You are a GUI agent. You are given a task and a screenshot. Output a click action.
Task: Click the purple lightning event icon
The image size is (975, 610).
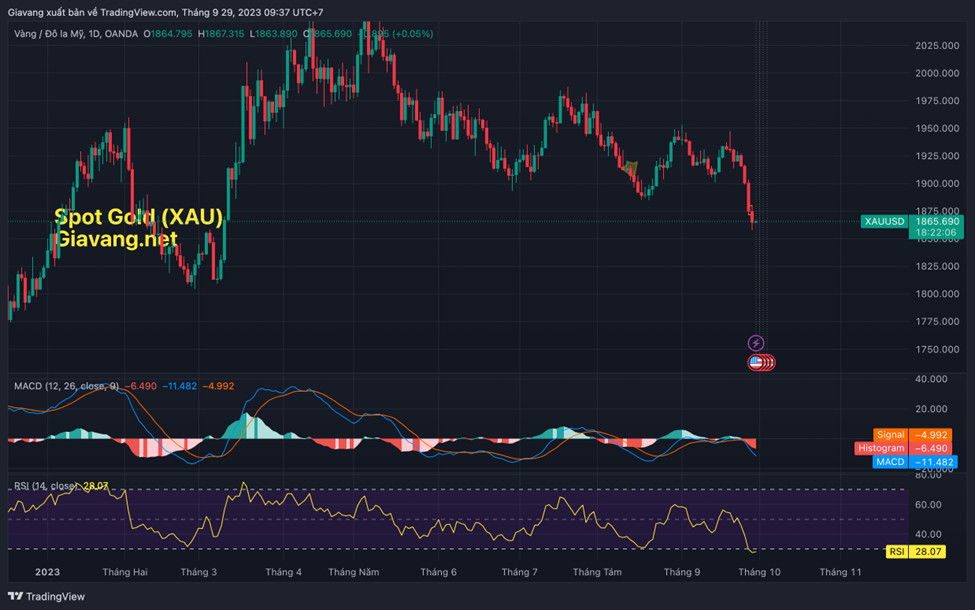(x=756, y=343)
